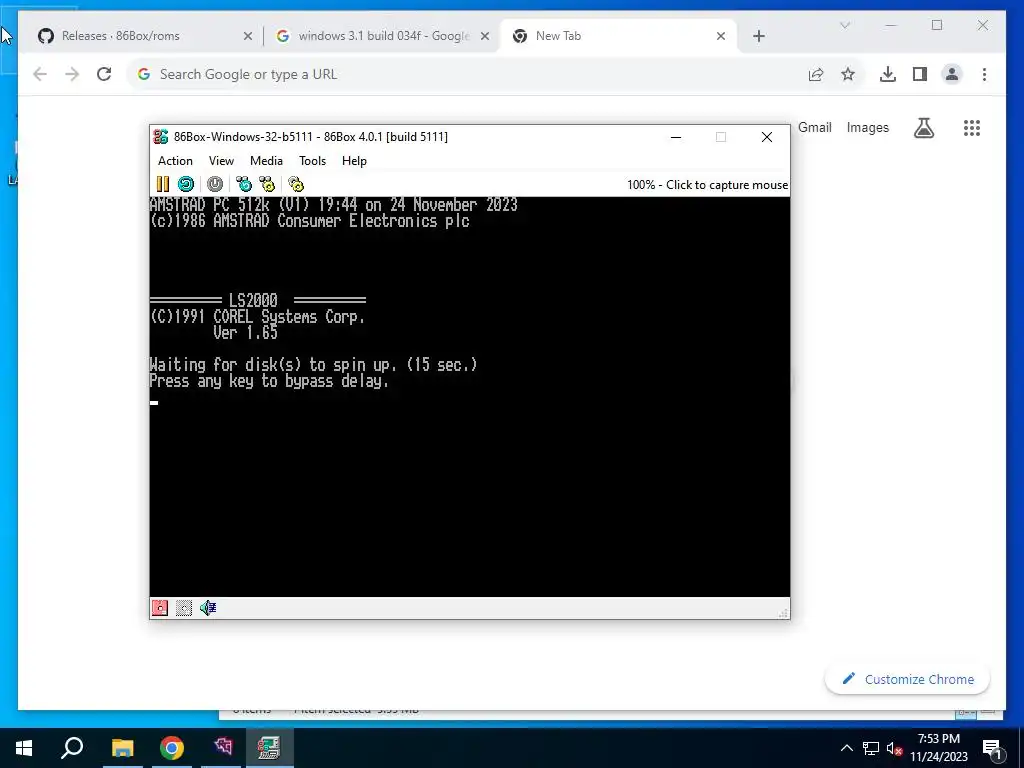Click the sound speaker status bar icon

(208, 608)
